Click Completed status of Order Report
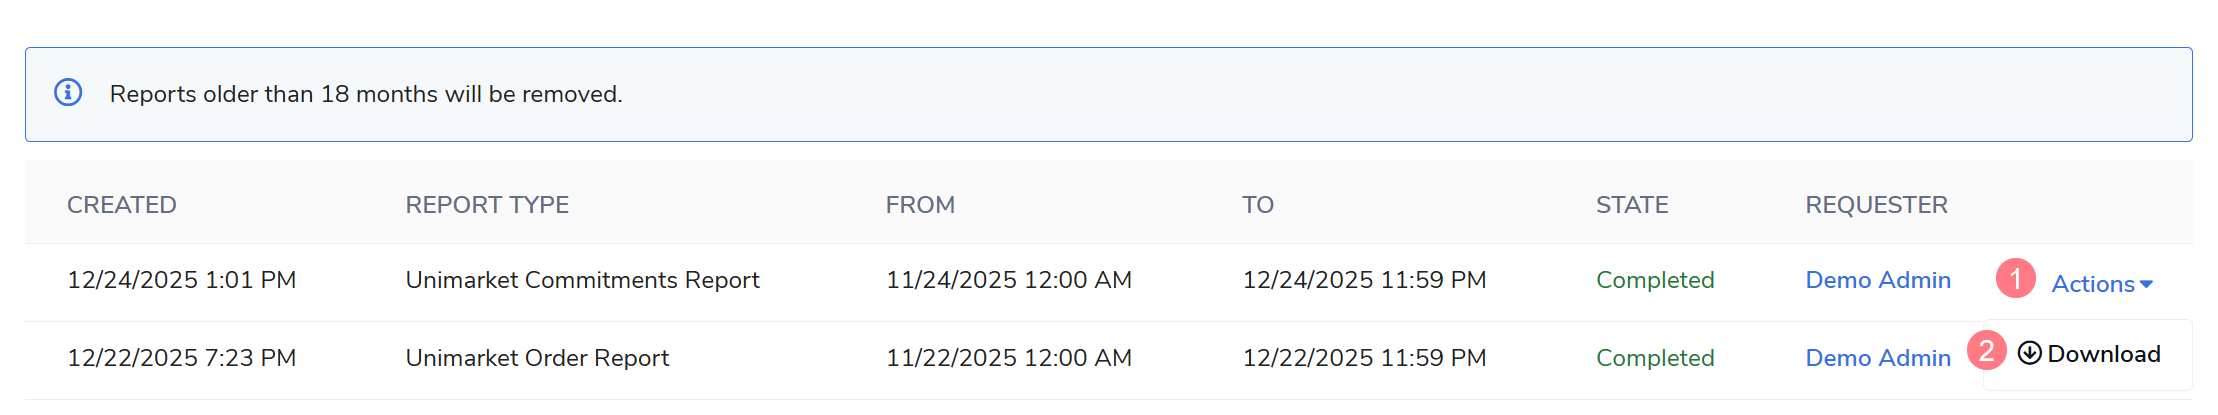Viewport: 2218px width, 415px height. pyautogui.click(x=1654, y=358)
